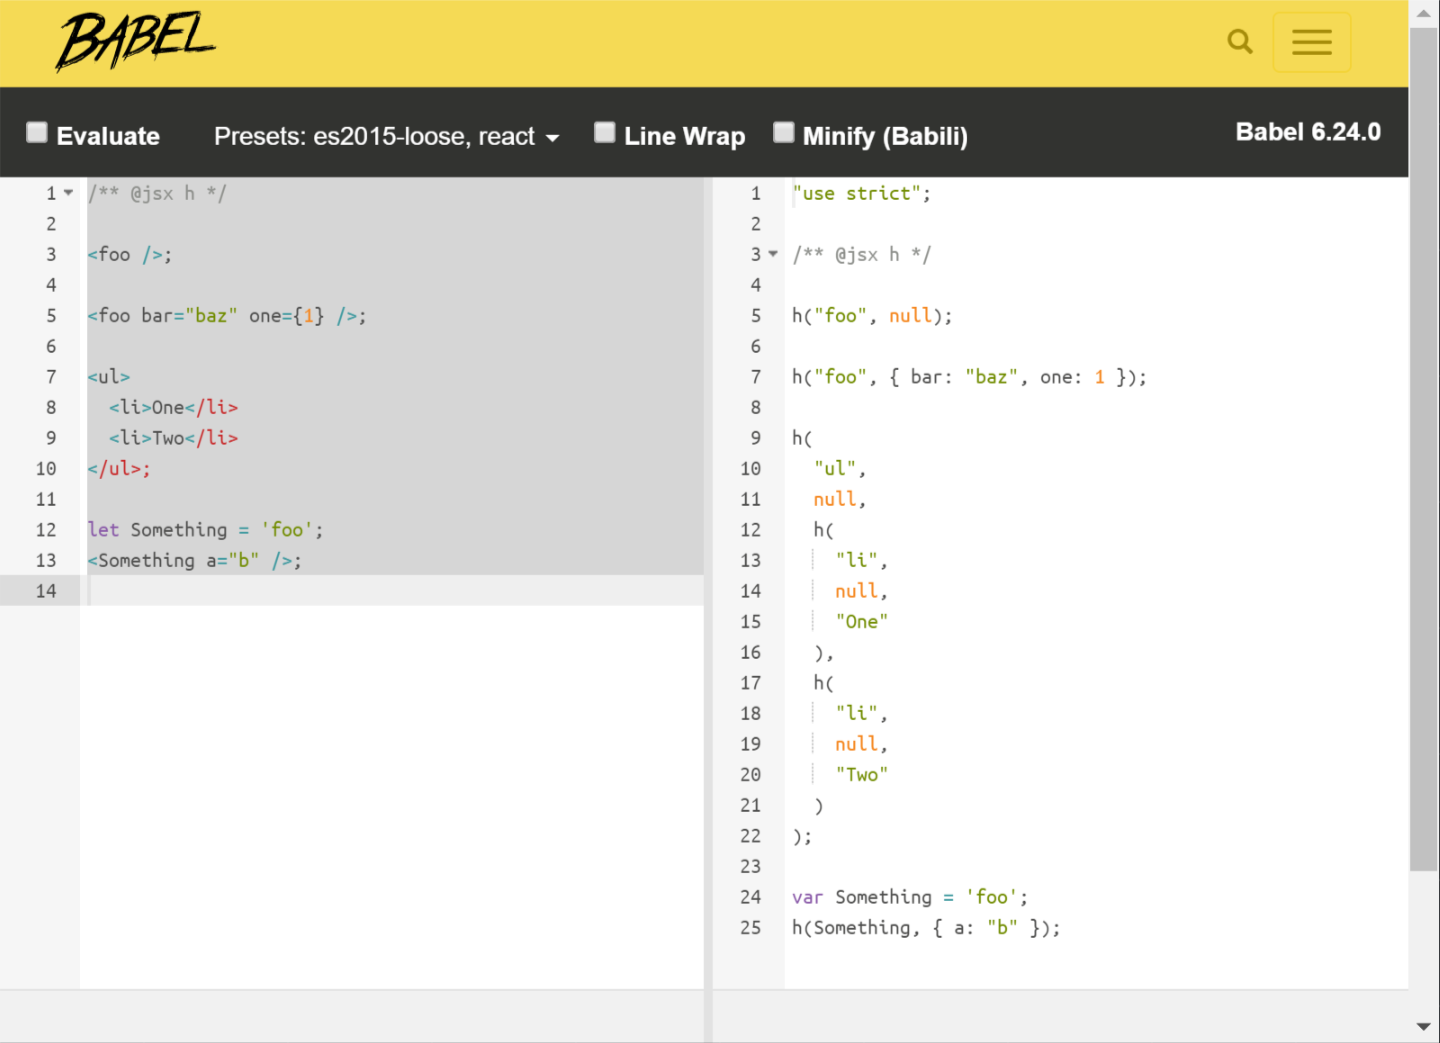Click the '/** @jsx h */' comment in input editor
1440x1043 pixels.
tap(157, 193)
